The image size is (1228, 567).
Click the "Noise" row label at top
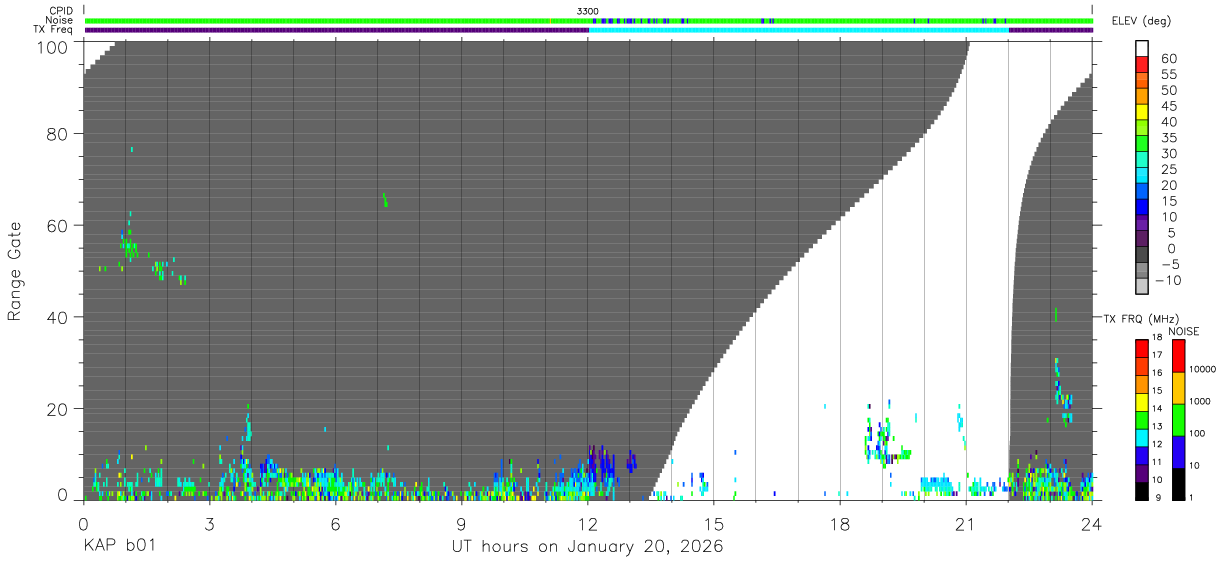pyautogui.click(x=59, y=20)
